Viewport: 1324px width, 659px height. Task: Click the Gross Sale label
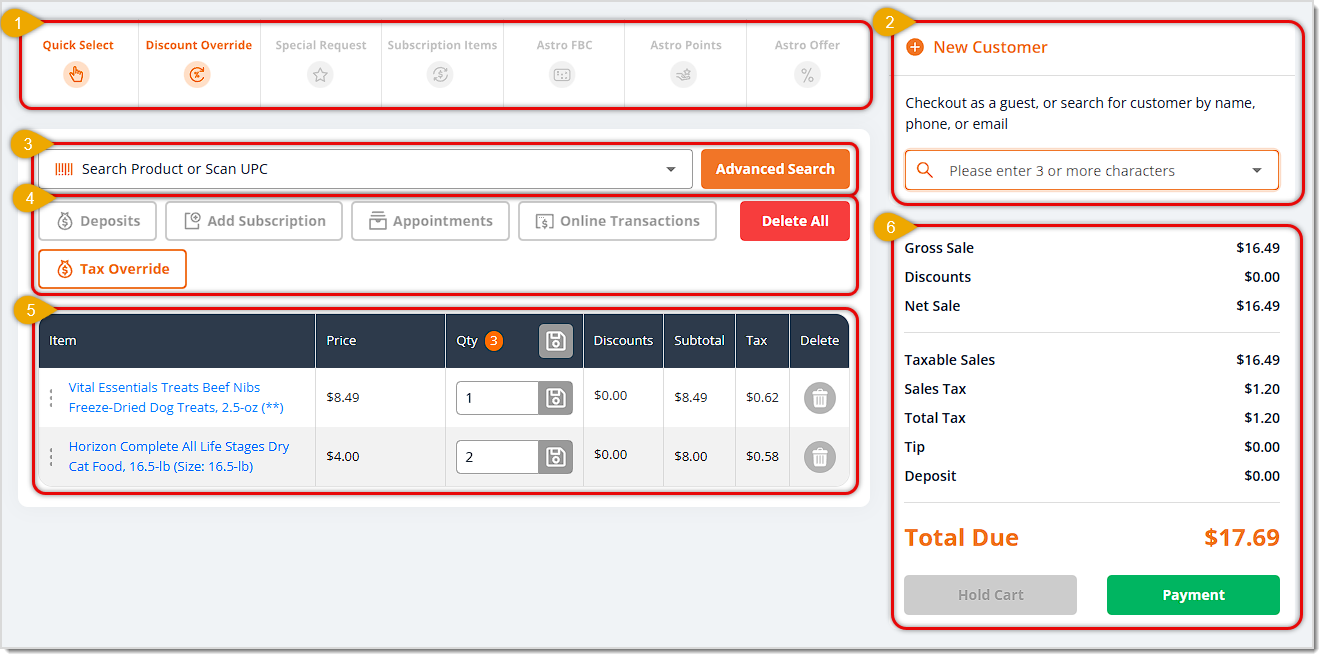pyautogui.click(x=939, y=248)
